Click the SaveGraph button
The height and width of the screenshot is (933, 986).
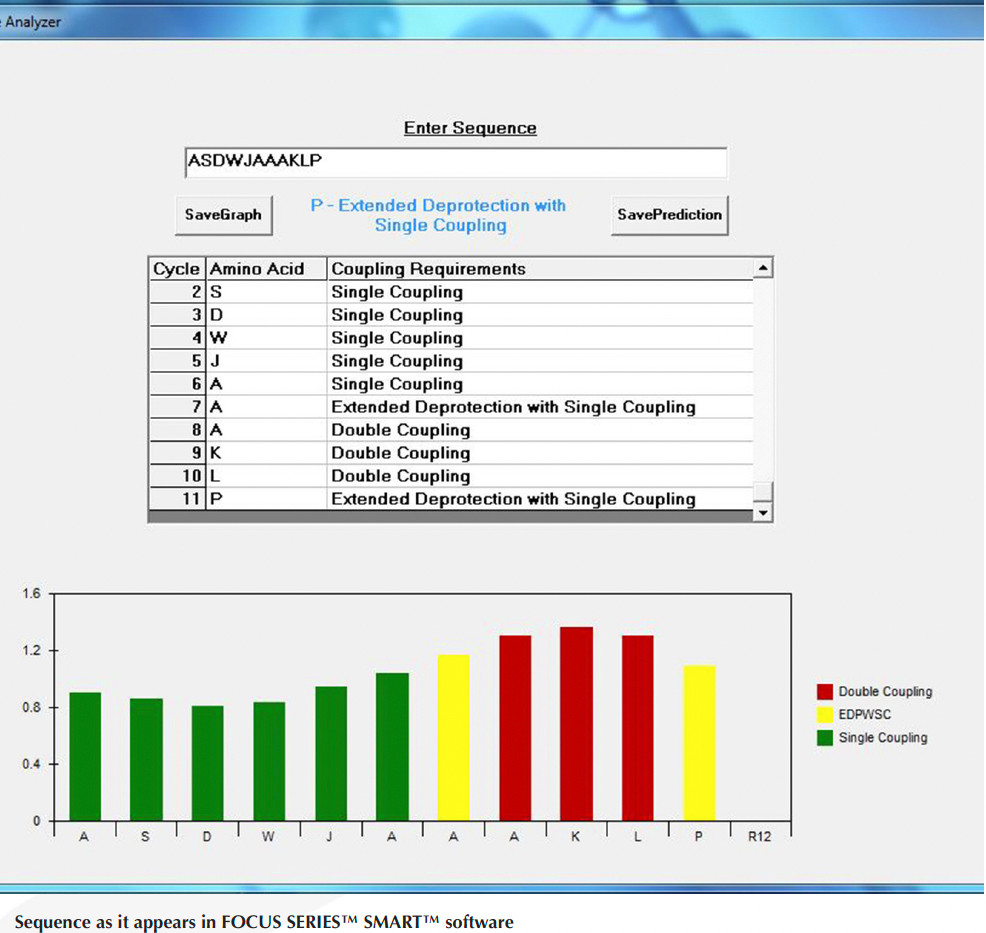click(x=223, y=215)
